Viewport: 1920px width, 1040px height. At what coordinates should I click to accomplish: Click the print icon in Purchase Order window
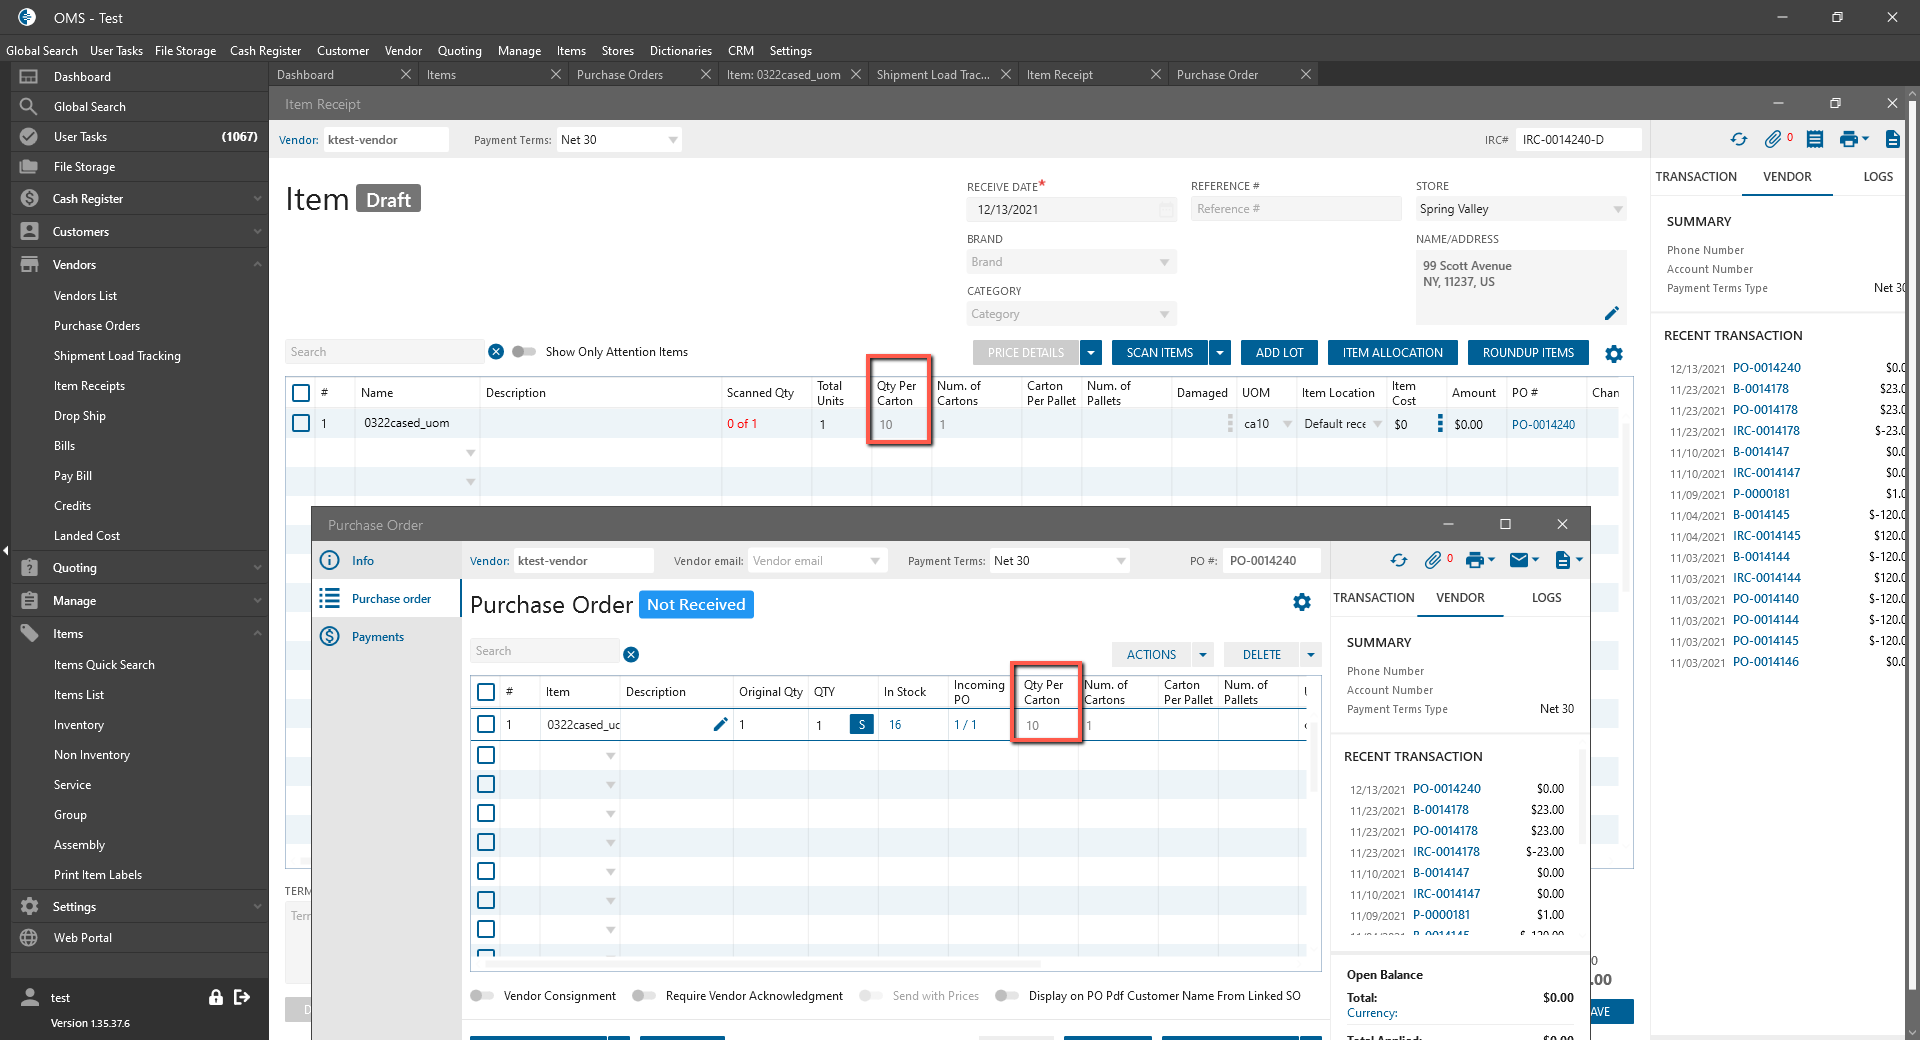pos(1475,560)
